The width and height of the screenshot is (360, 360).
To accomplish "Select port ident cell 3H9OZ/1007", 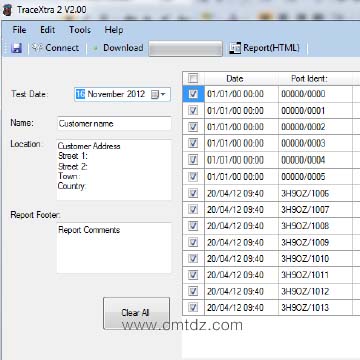I will 315,209.
